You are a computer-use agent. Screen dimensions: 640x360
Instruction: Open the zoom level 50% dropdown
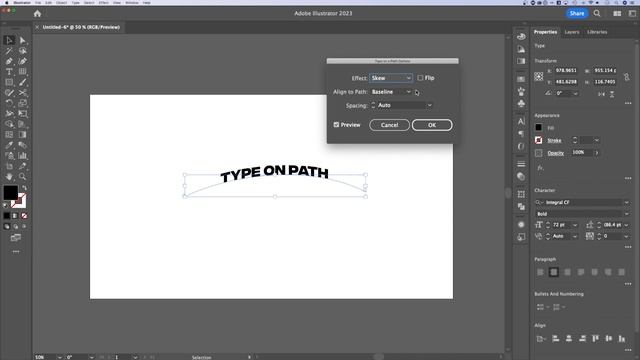pyautogui.click(x=60, y=357)
